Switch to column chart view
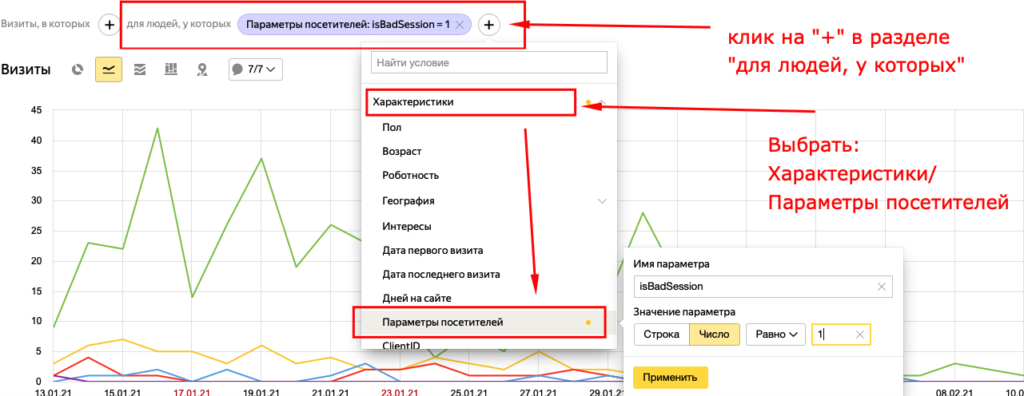This screenshot has width=1024, height=396. coord(170,69)
